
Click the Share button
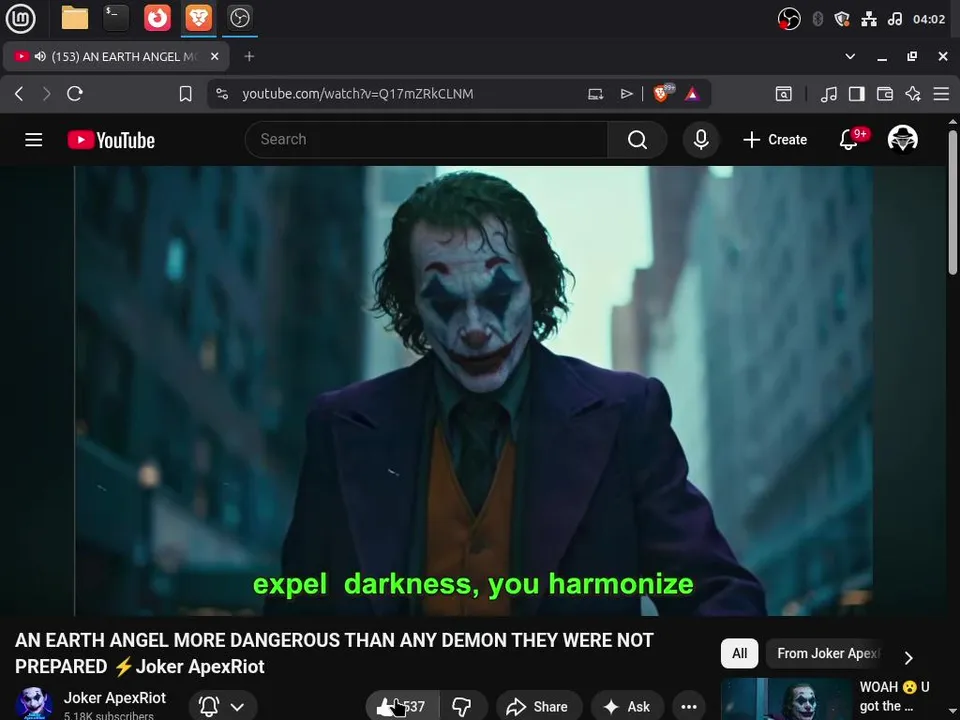(x=538, y=707)
